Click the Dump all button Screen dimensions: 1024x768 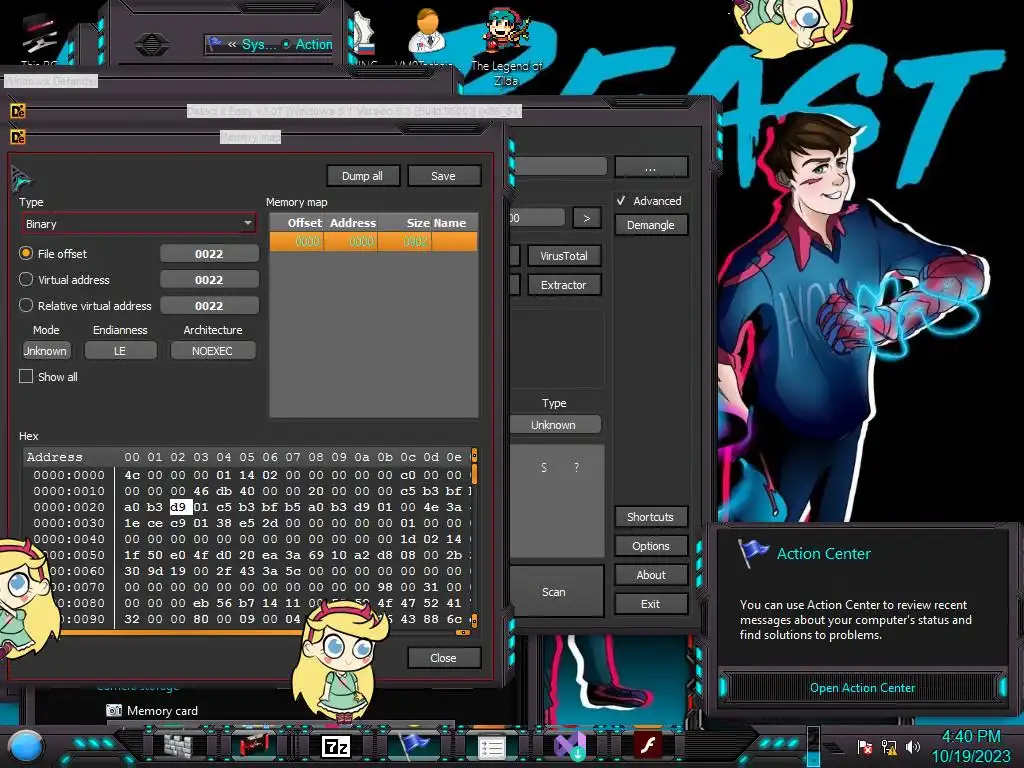pos(362,176)
